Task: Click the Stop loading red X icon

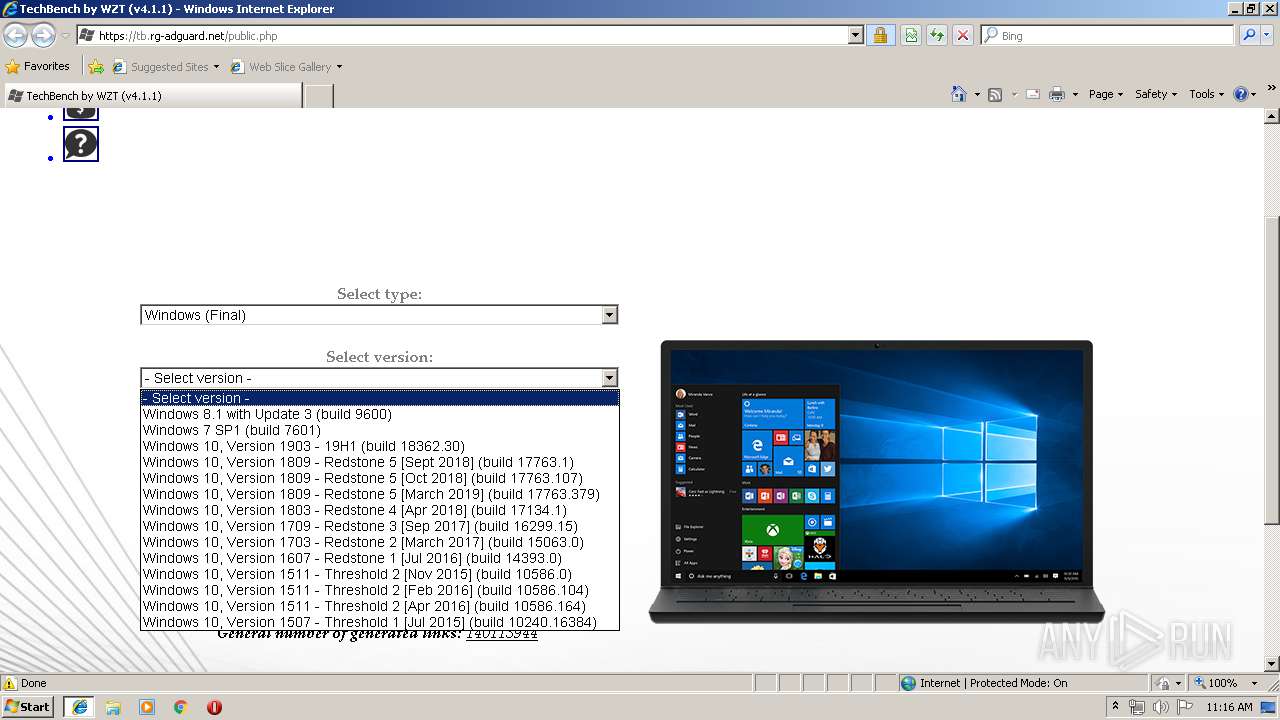Action: click(963, 36)
